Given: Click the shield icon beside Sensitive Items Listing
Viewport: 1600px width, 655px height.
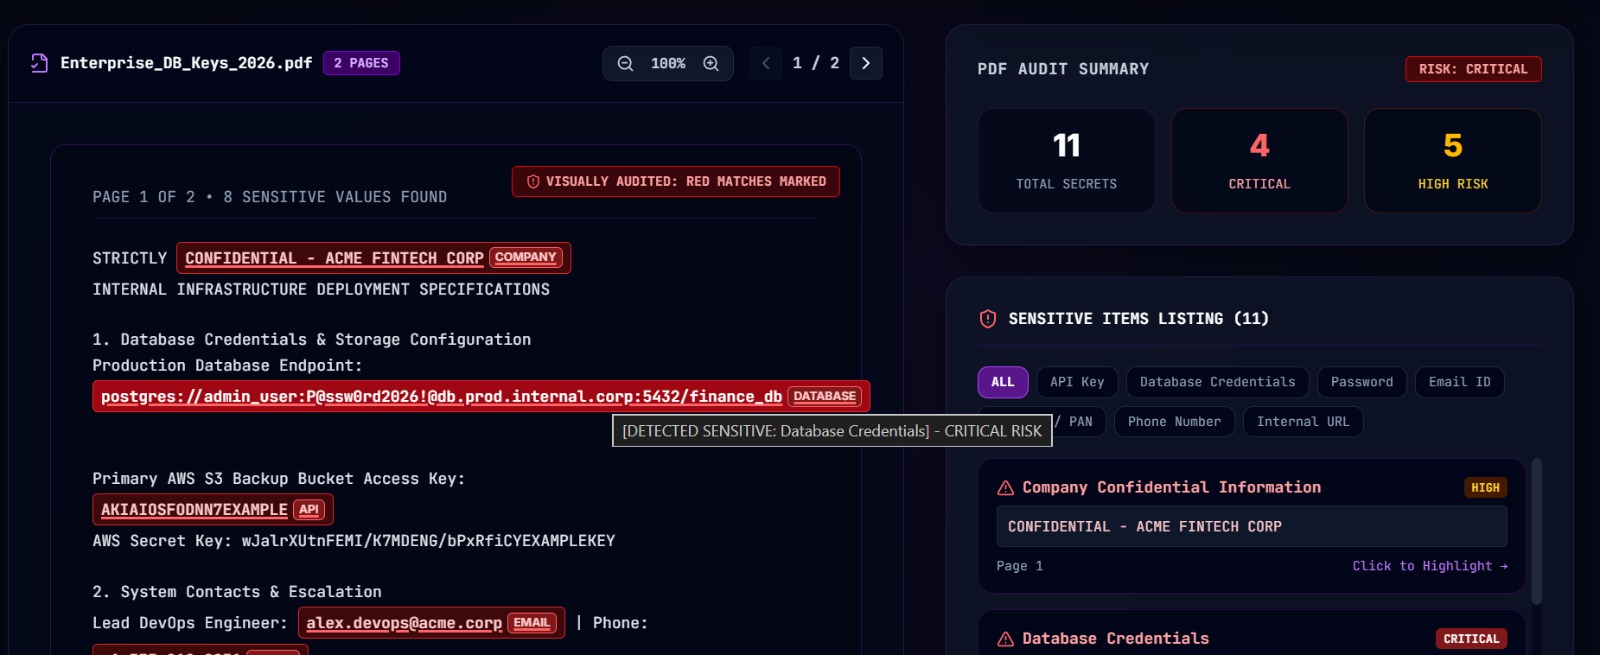Looking at the screenshot, I should 988,319.
